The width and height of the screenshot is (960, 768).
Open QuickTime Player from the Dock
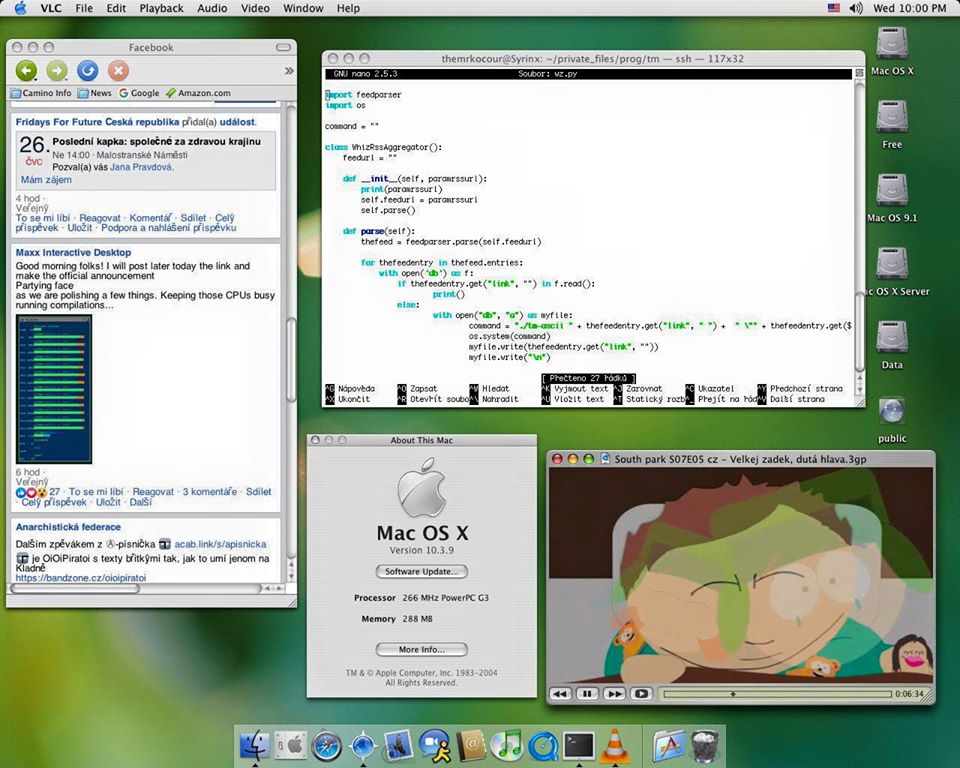(543, 746)
